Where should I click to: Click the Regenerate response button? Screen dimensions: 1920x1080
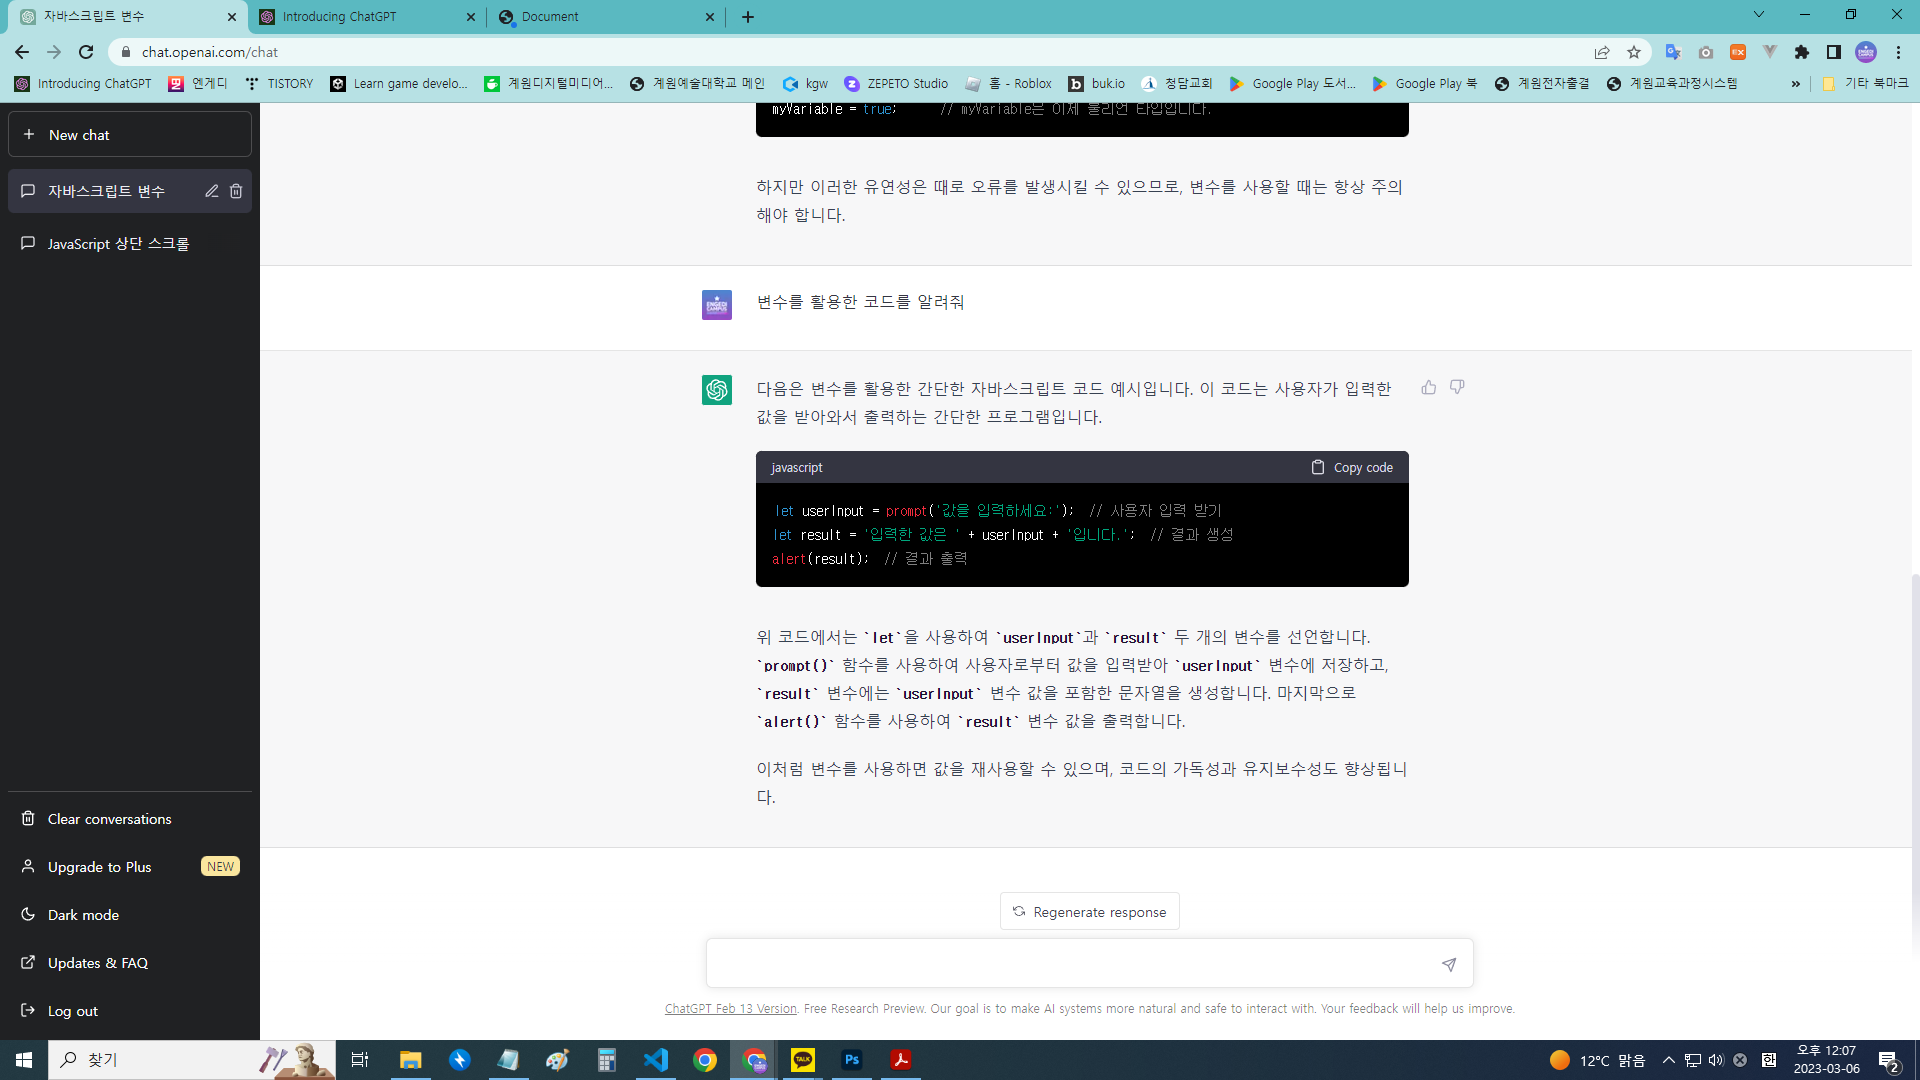tap(1089, 911)
